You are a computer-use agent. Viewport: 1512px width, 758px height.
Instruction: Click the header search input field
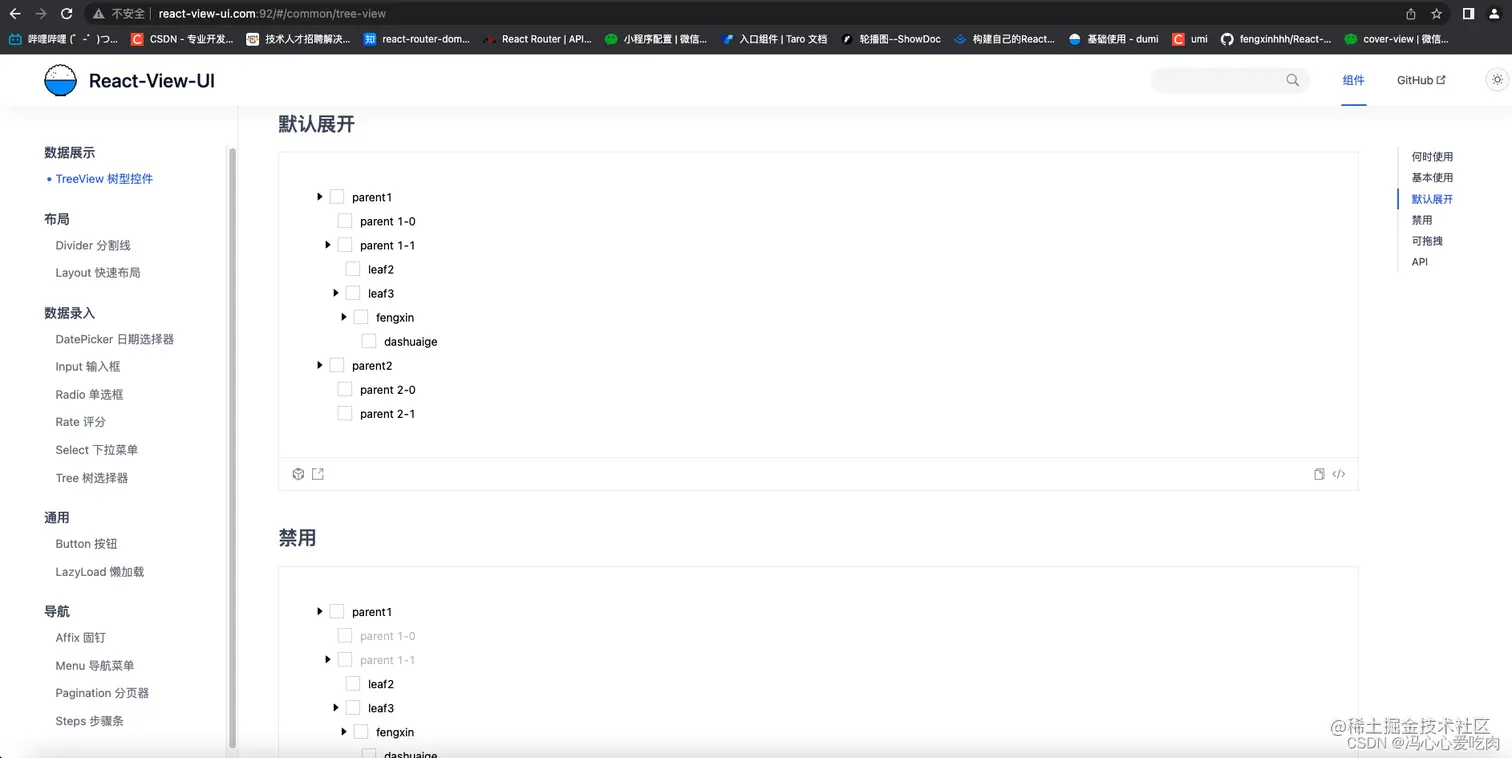click(x=1230, y=80)
